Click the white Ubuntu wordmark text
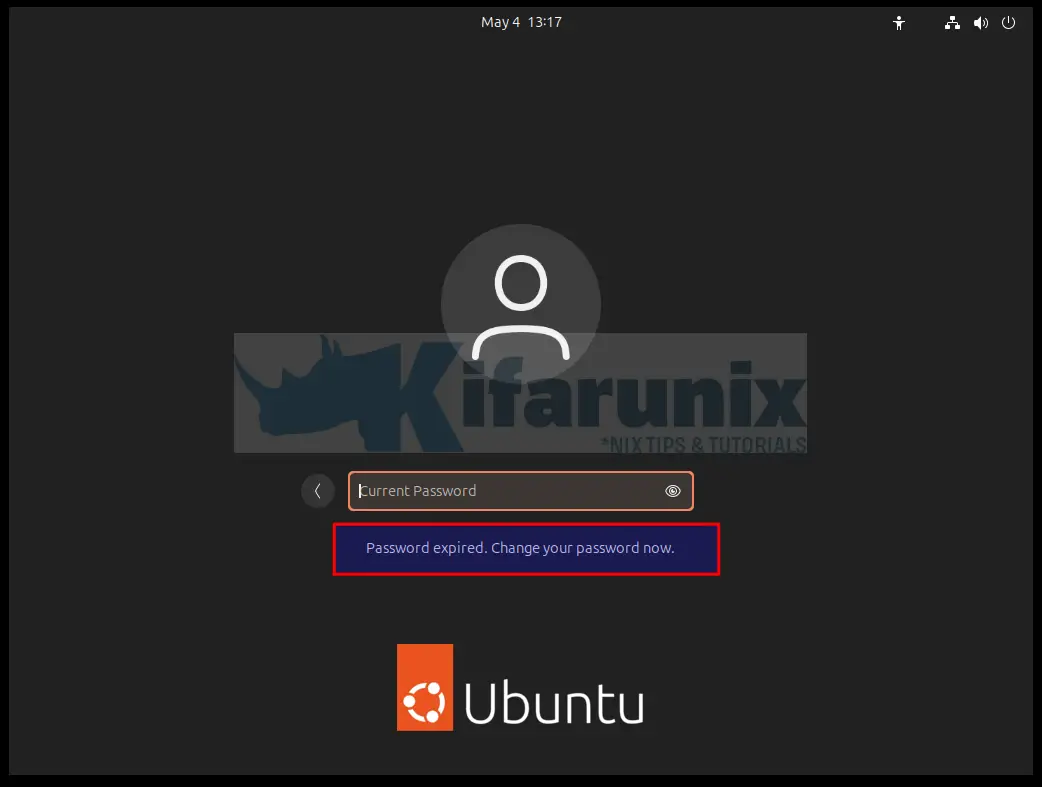The height and width of the screenshot is (787, 1042). tap(554, 705)
